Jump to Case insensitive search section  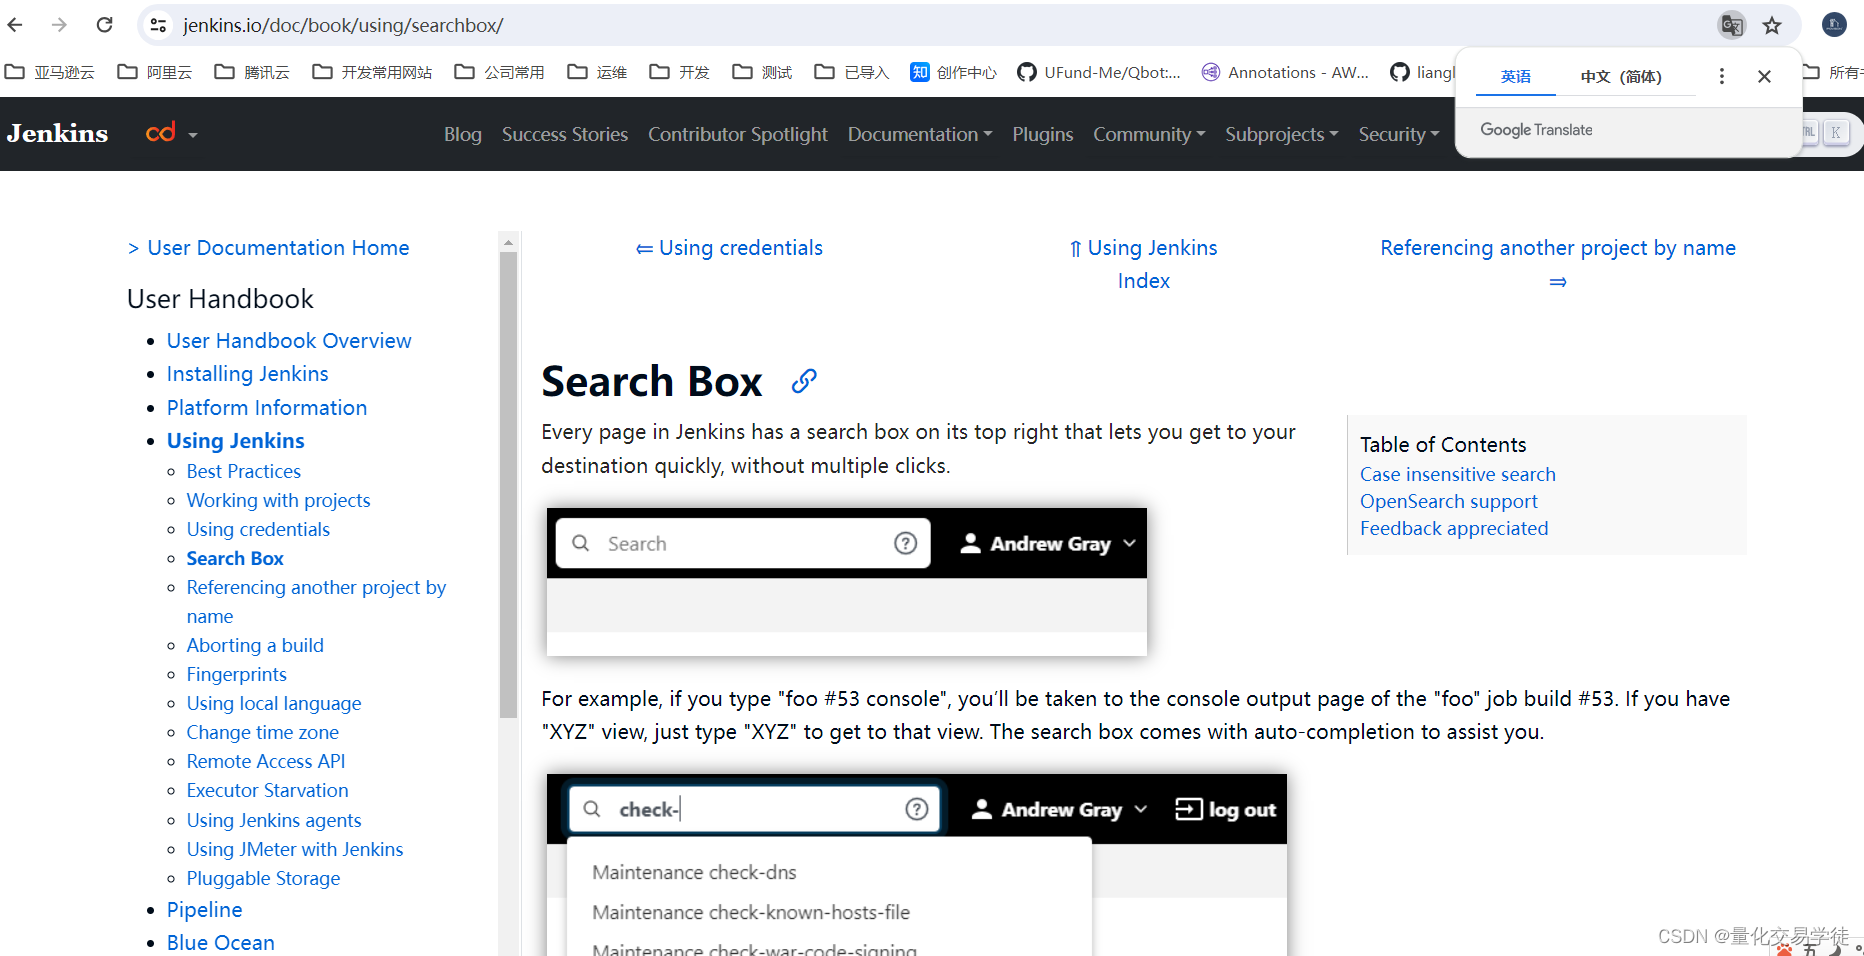coord(1458,474)
